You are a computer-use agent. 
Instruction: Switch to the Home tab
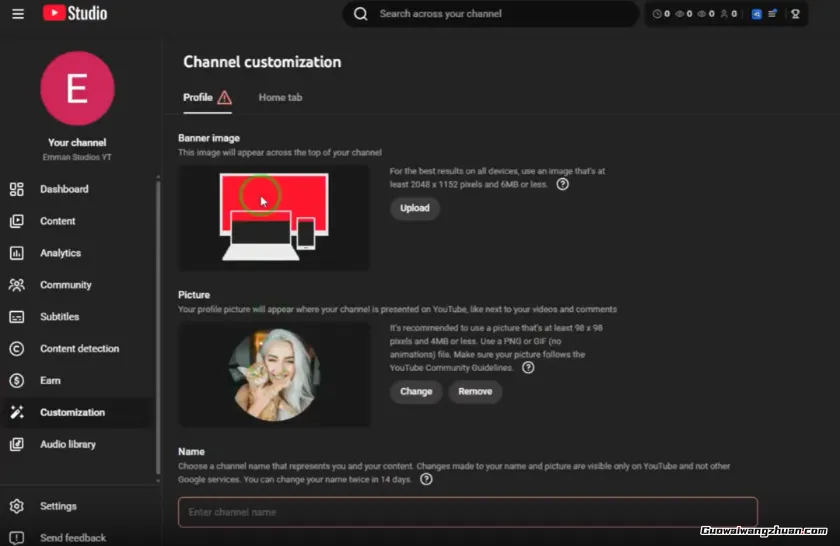(x=280, y=98)
